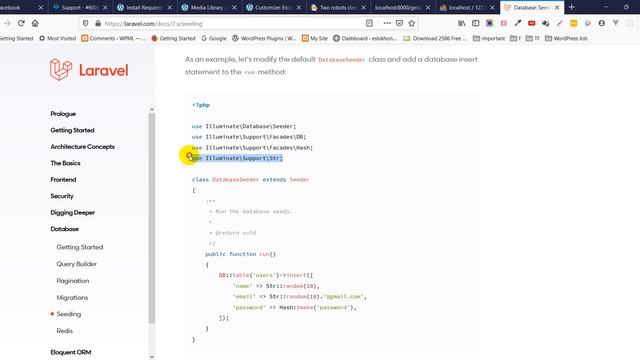Expand Security section
The image size is (640, 360).
click(62, 196)
